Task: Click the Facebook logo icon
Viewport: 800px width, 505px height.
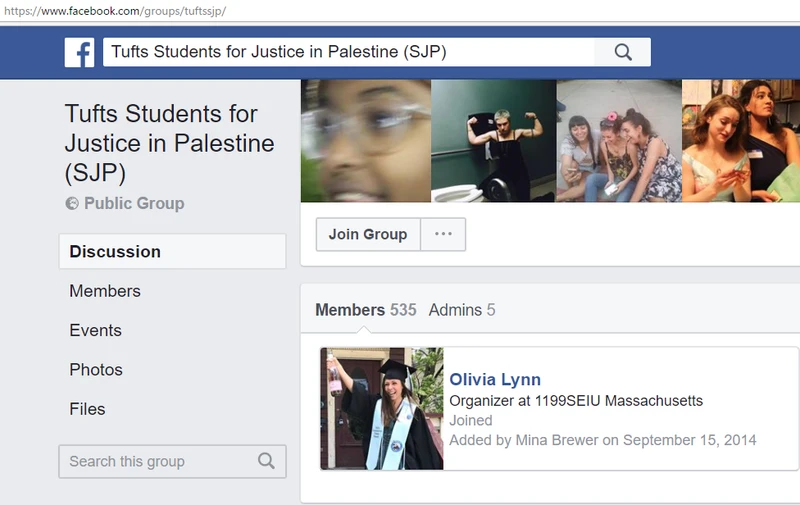Action: click(79, 52)
